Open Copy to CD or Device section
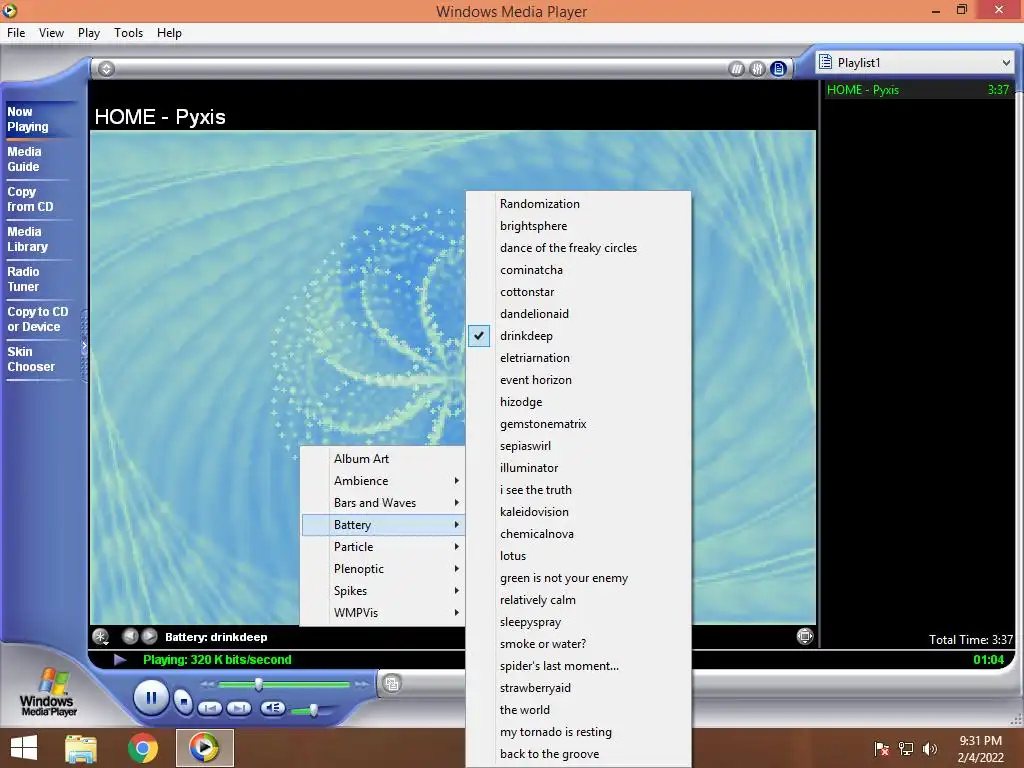1024x768 pixels. [x=37, y=319]
